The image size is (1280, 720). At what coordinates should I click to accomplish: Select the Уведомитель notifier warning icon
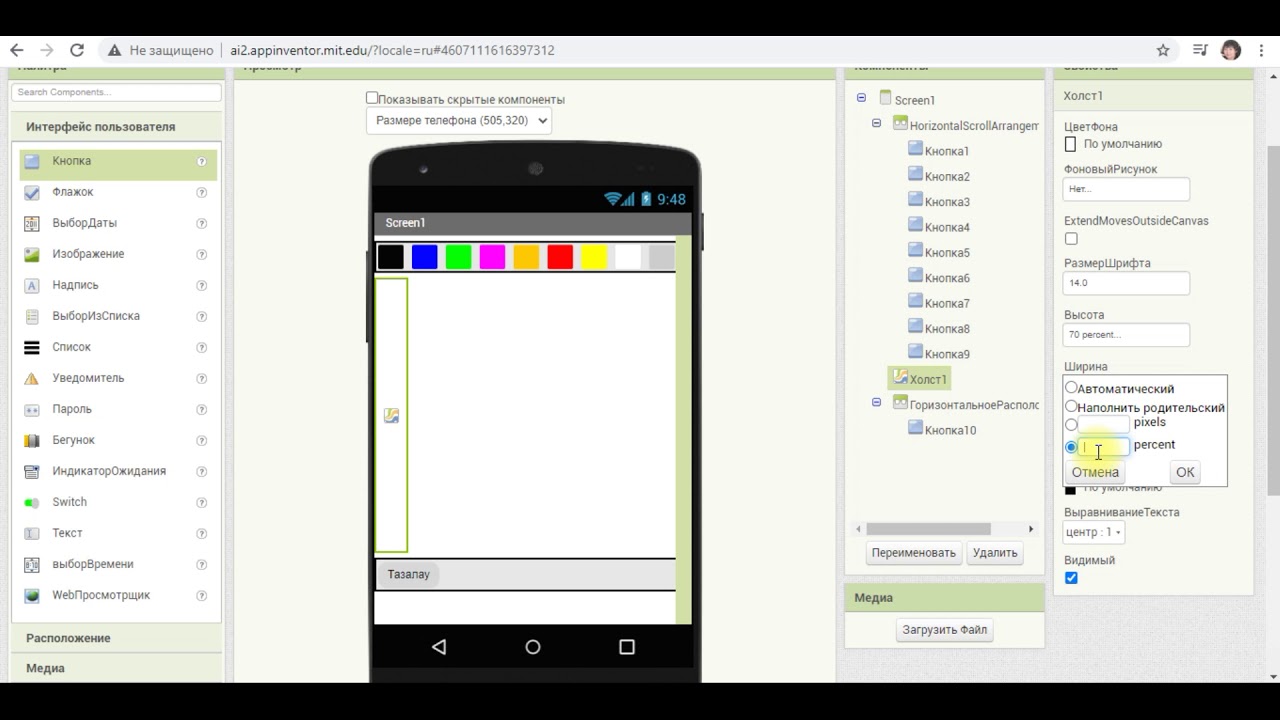click(32, 378)
